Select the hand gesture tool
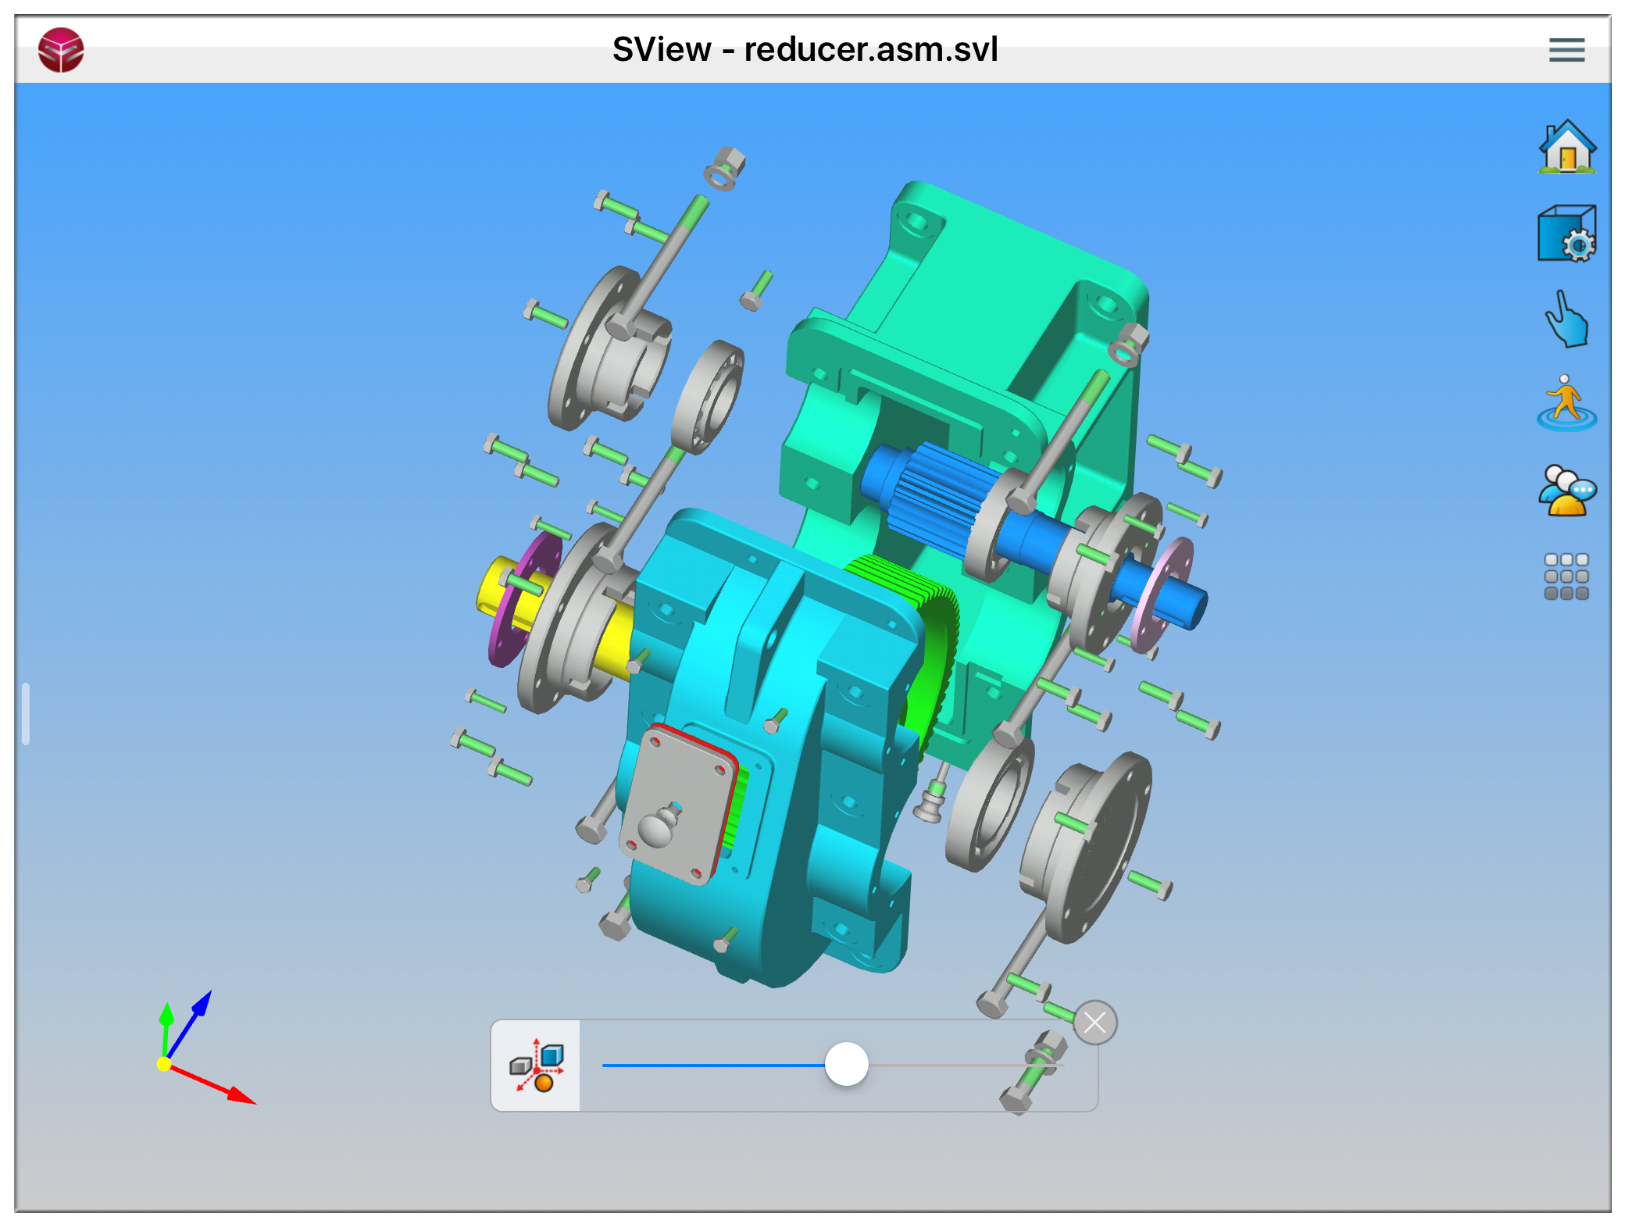 (1566, 320)
